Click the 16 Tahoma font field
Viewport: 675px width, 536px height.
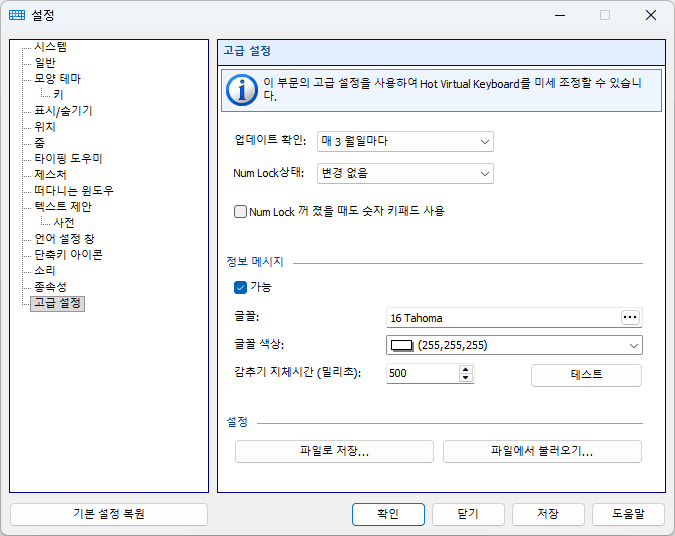pyautogui.click(x=504, y=318)
